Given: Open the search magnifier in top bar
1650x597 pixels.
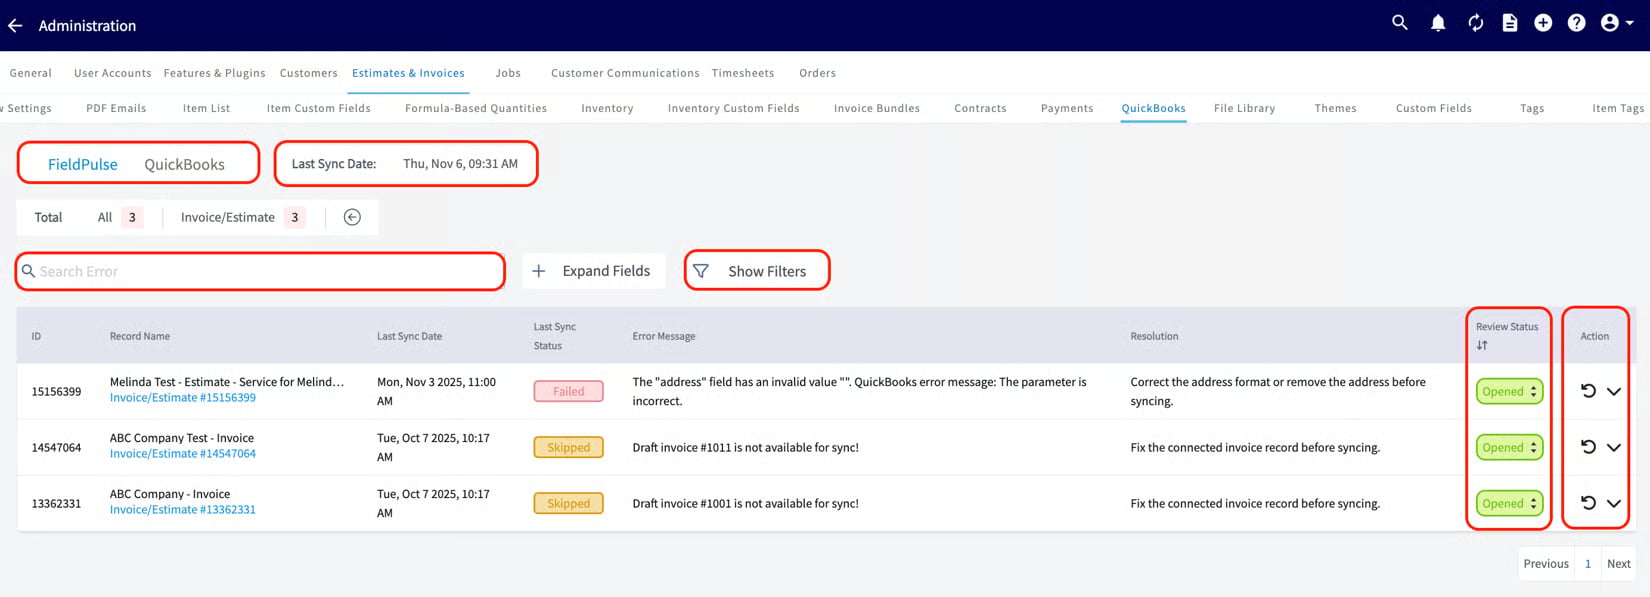Looking at the screenshot, I should click(1400, 22).
